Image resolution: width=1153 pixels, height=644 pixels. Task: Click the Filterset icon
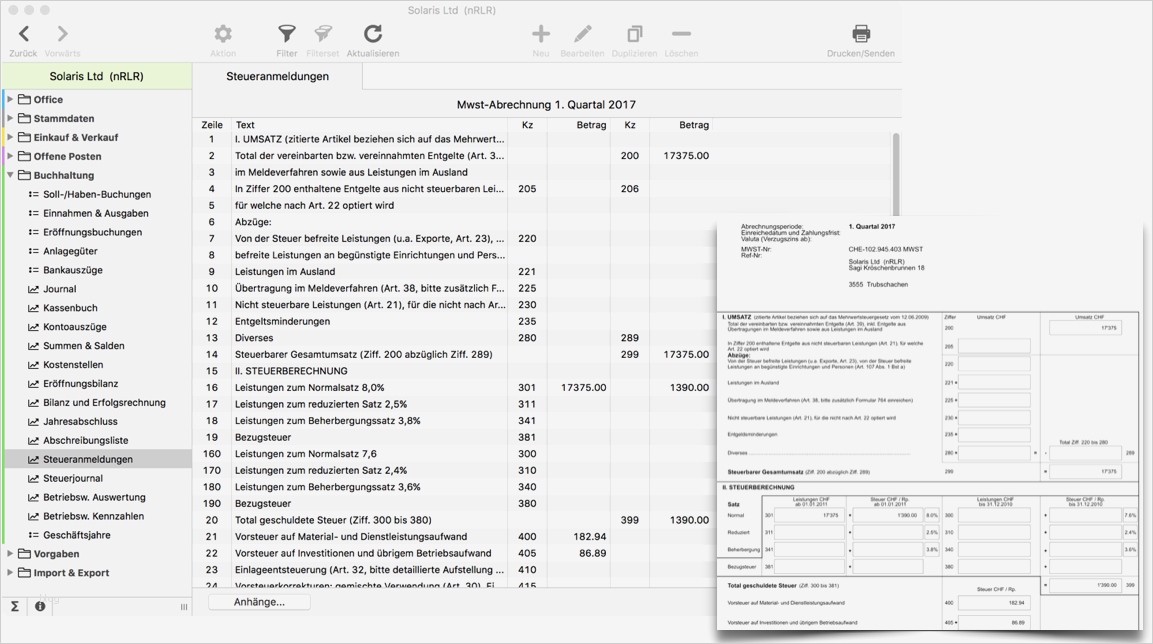pos(323,34)
